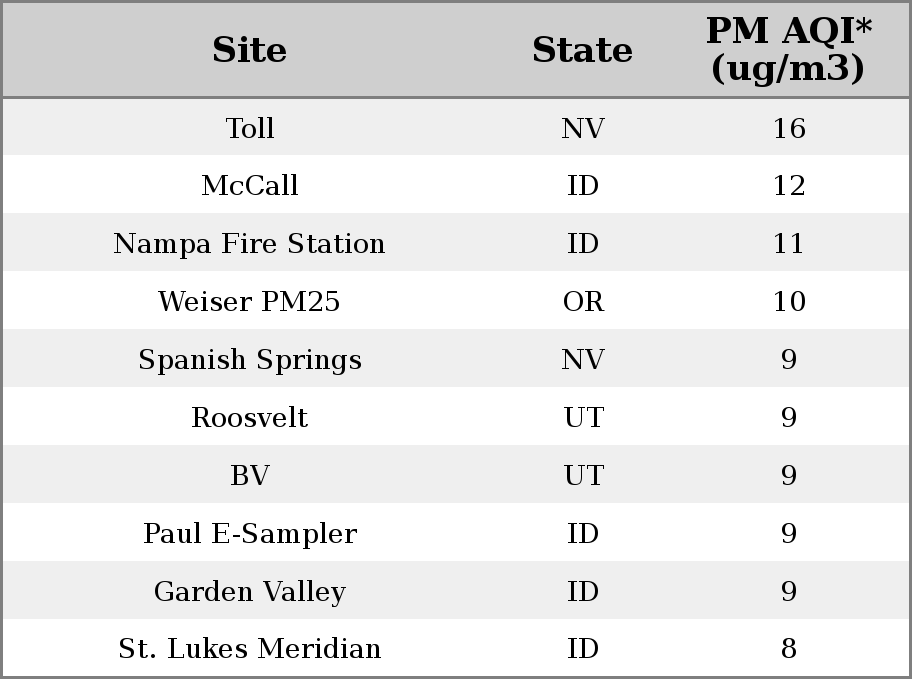Select the Paul E-Sampler row
This screenshot has width=912, height=679.
point(456,532)
